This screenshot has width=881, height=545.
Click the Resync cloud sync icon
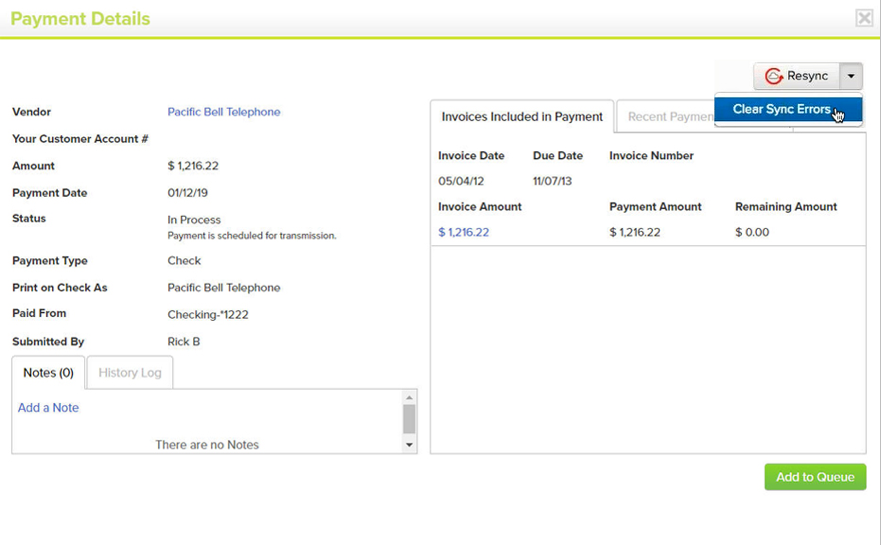click(x=774, y=76)
